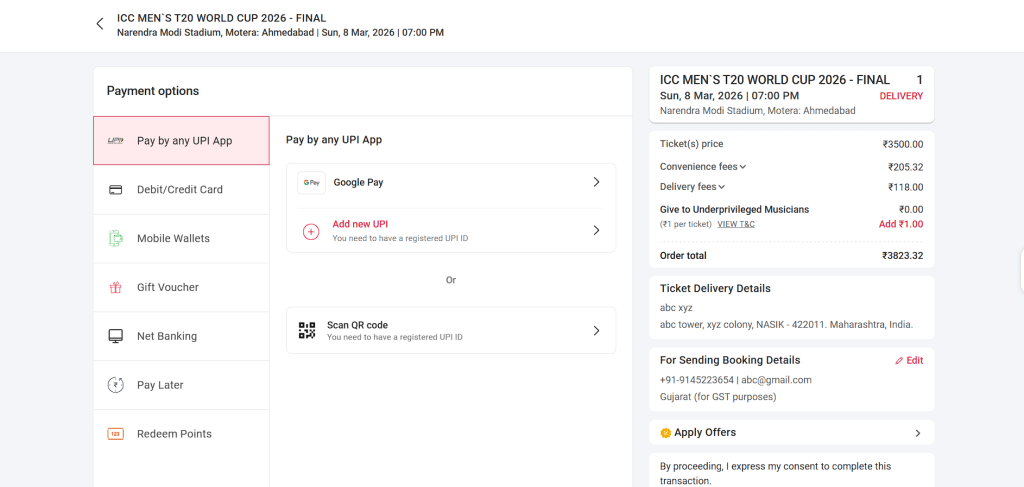This screenshot has height=487, width=1024.
Task: Open Google Pay option chevron
Action: [x=596, y=182]
